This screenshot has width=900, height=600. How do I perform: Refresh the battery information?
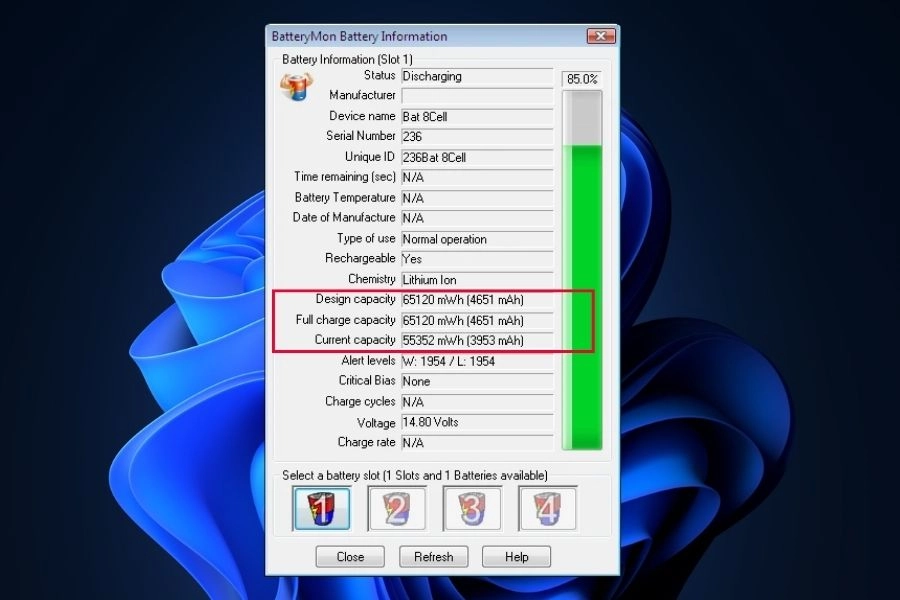(x=433, y=557)
